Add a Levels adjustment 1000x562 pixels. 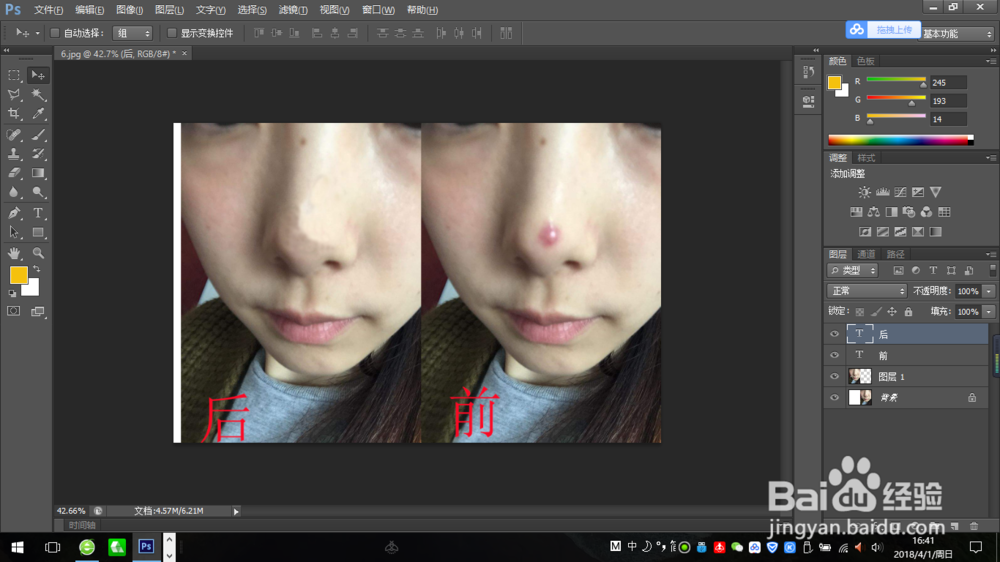882,192
